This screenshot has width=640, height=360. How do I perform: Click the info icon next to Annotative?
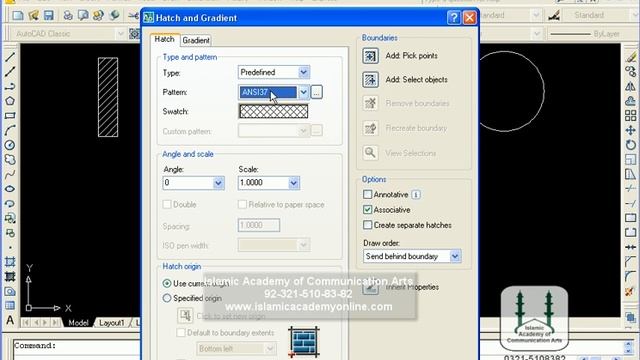point(416,195)
